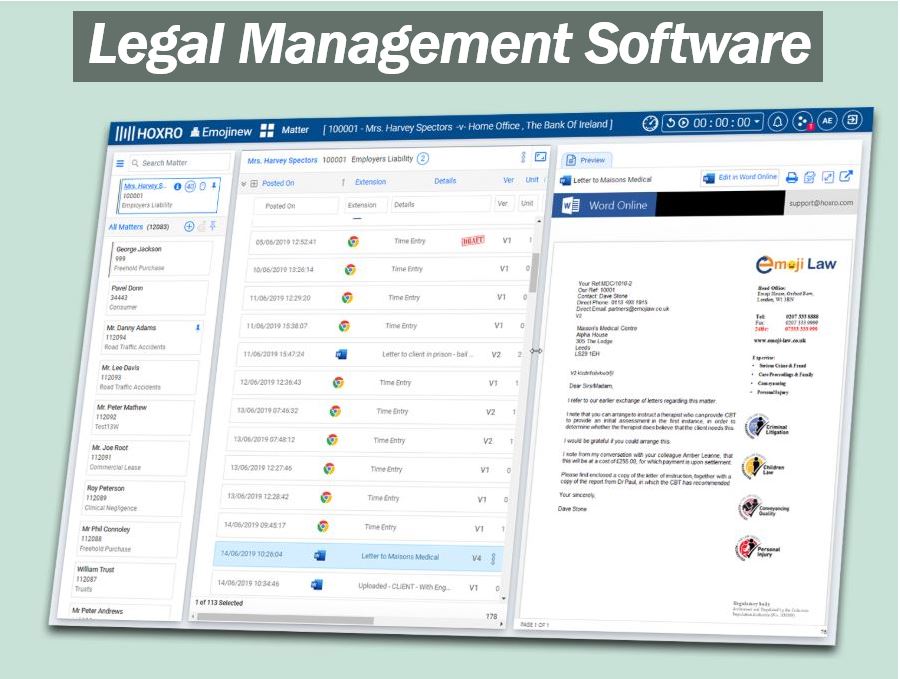Open the AE user profile avatar

827,121
